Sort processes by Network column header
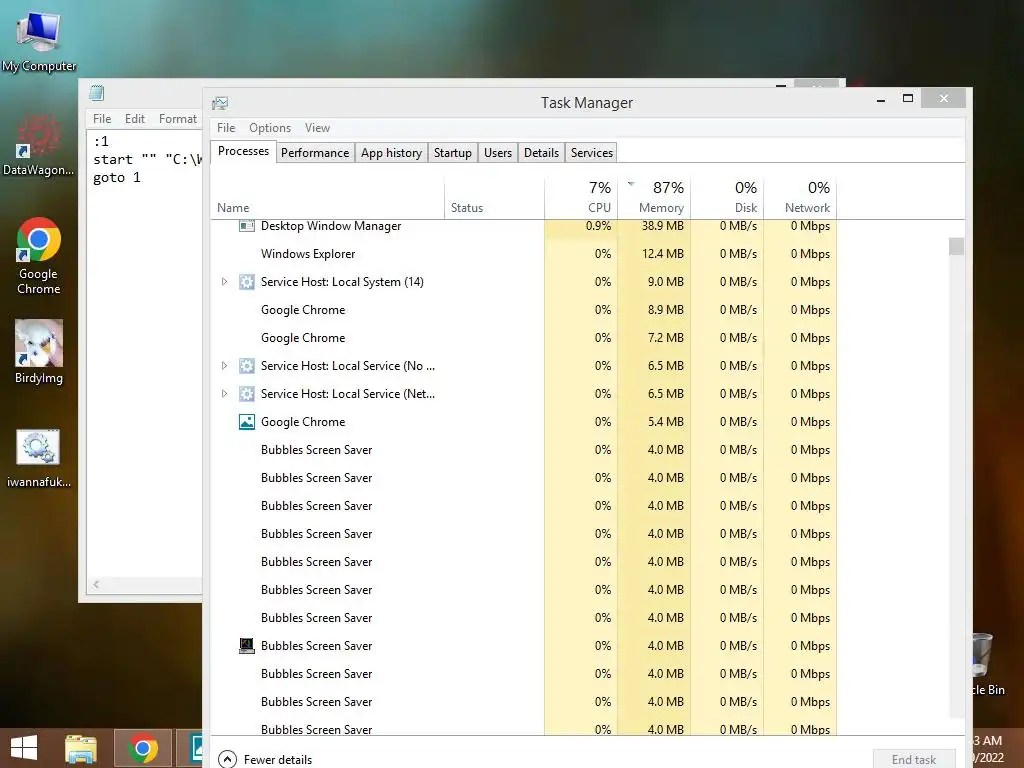Viewport: 1024px width, 768px height. (800, 199)
